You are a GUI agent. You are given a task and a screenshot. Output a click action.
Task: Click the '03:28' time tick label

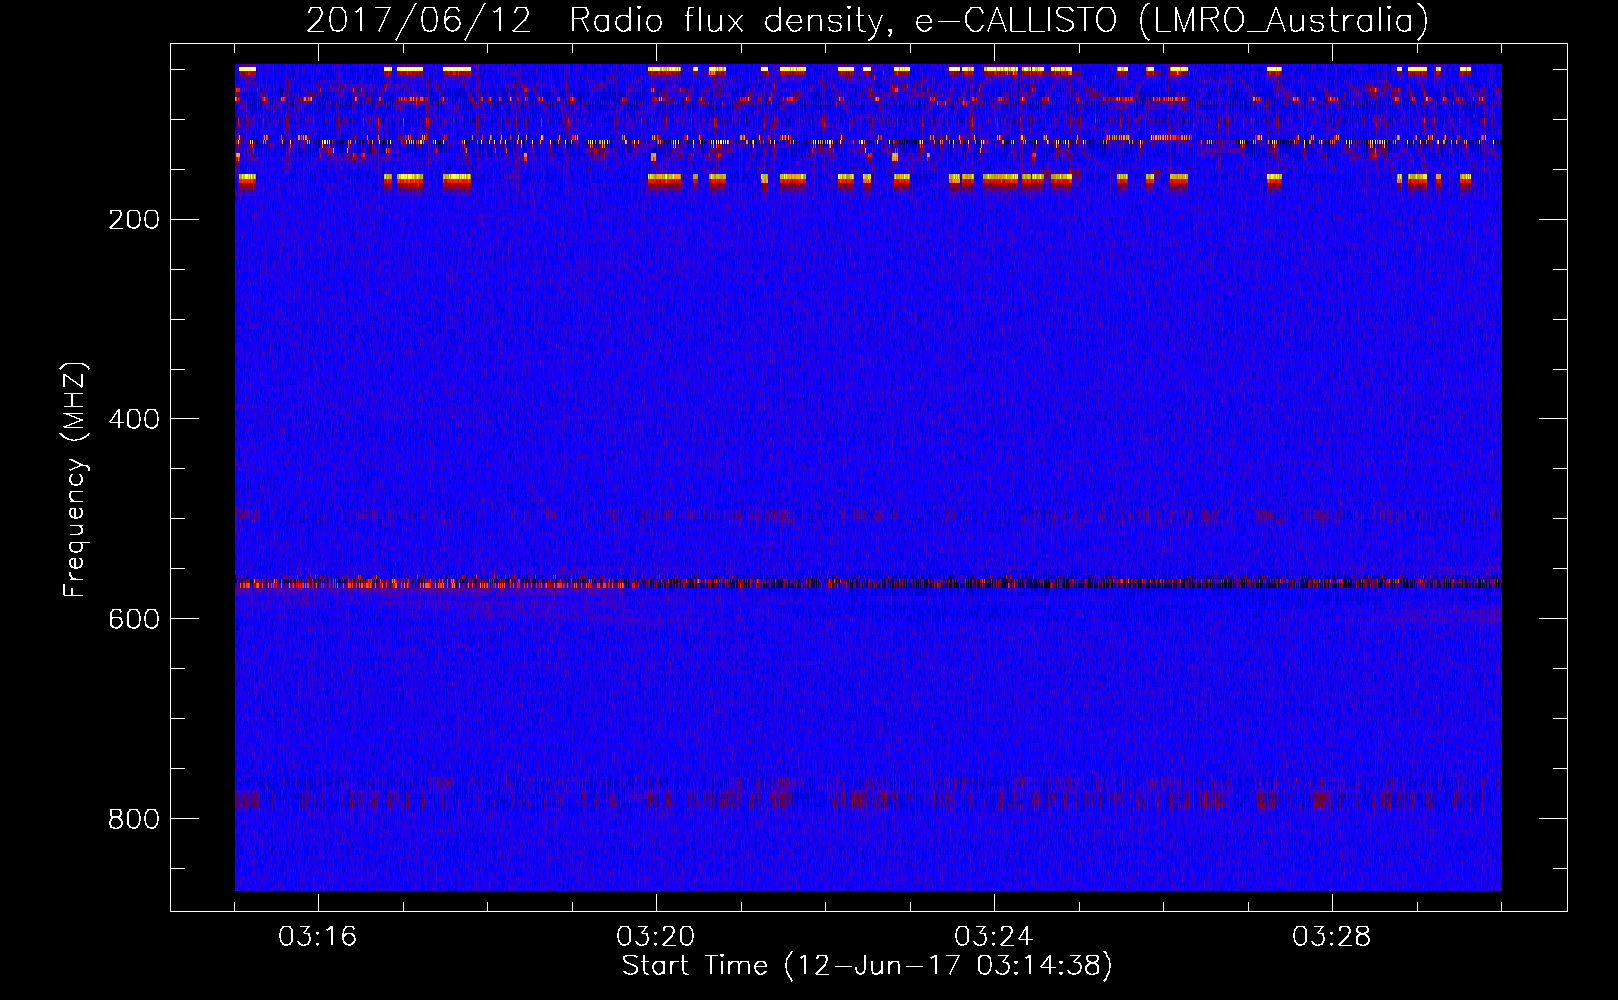click(x=1332, y=937)
